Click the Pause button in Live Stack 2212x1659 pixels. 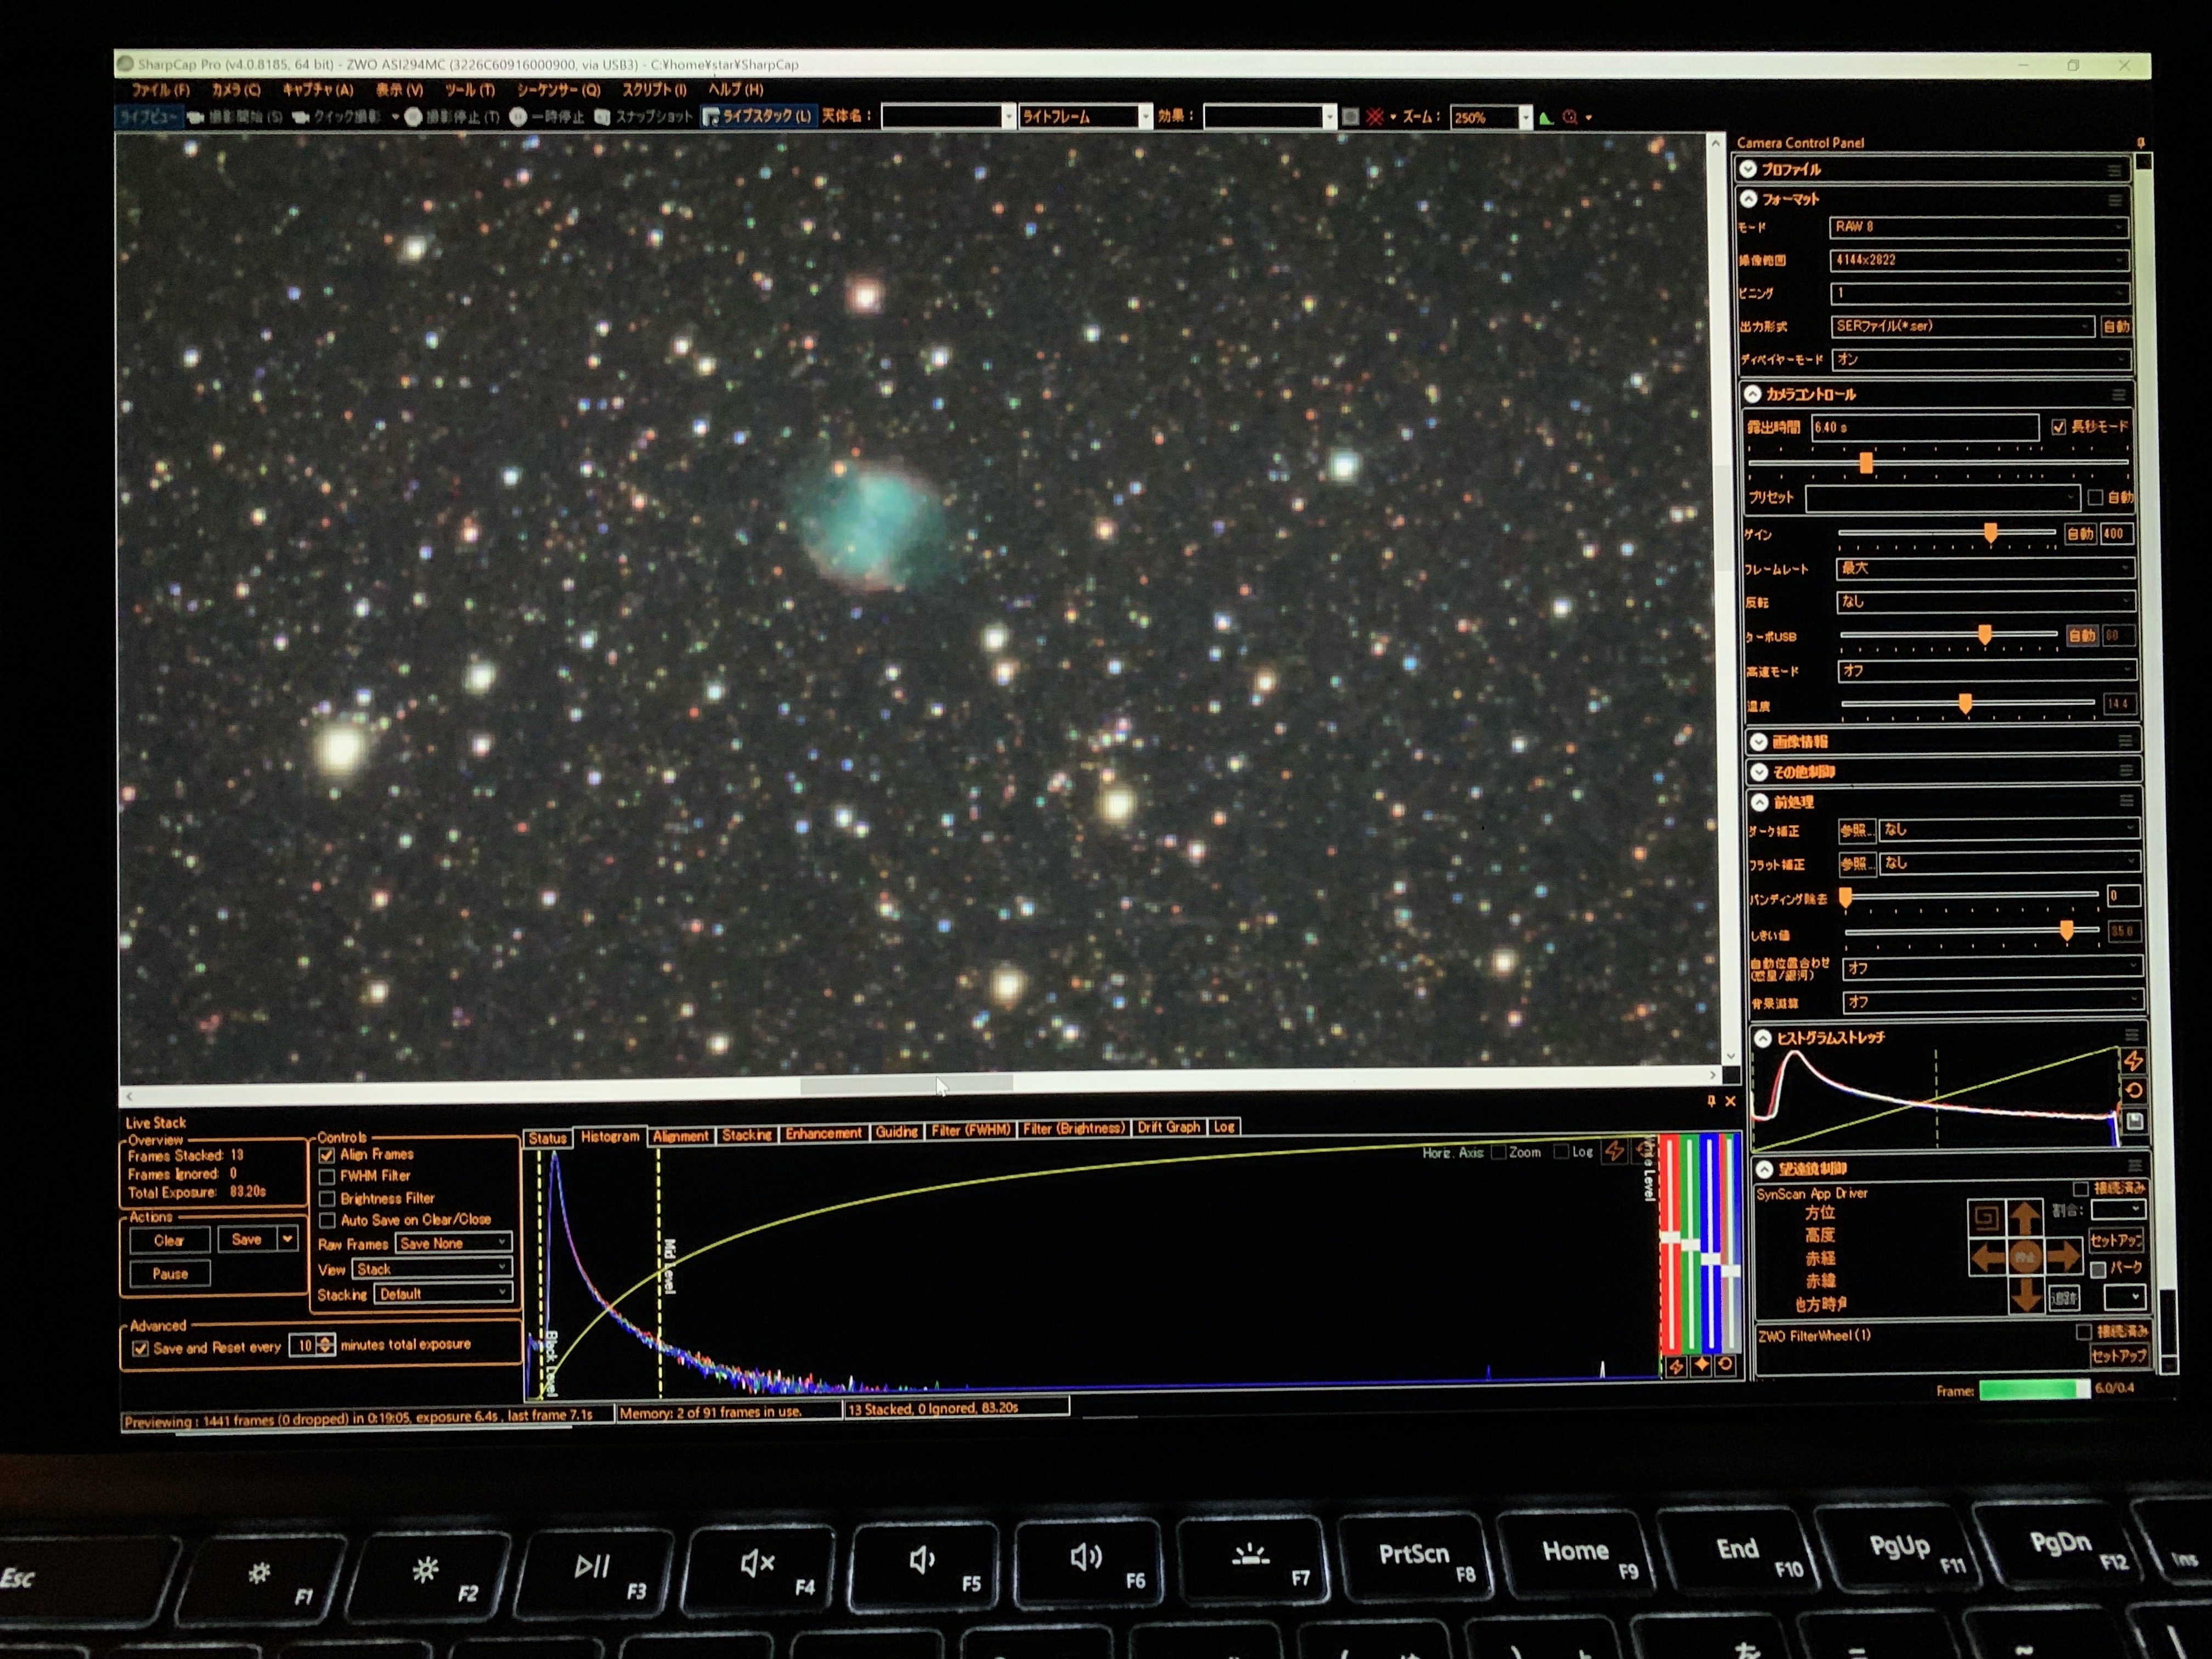click(x=170, y=1273)
